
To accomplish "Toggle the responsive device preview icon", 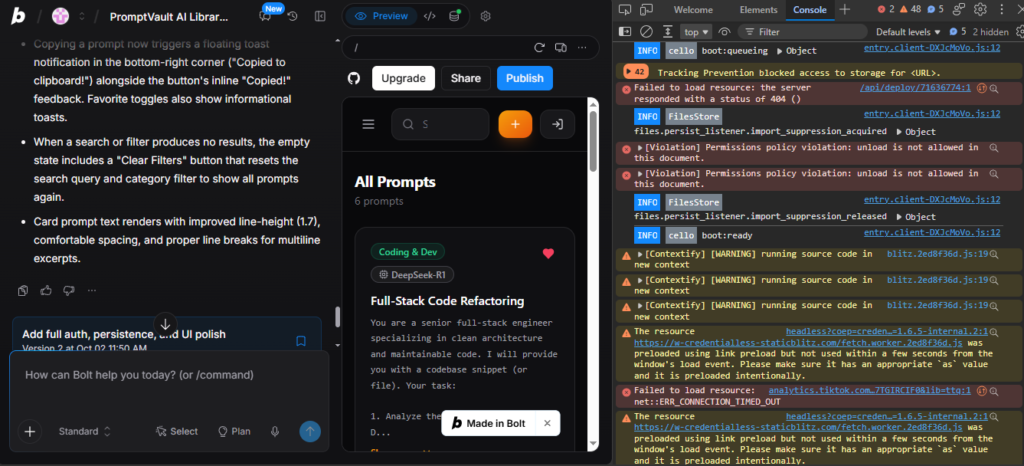I will point(560,47).
